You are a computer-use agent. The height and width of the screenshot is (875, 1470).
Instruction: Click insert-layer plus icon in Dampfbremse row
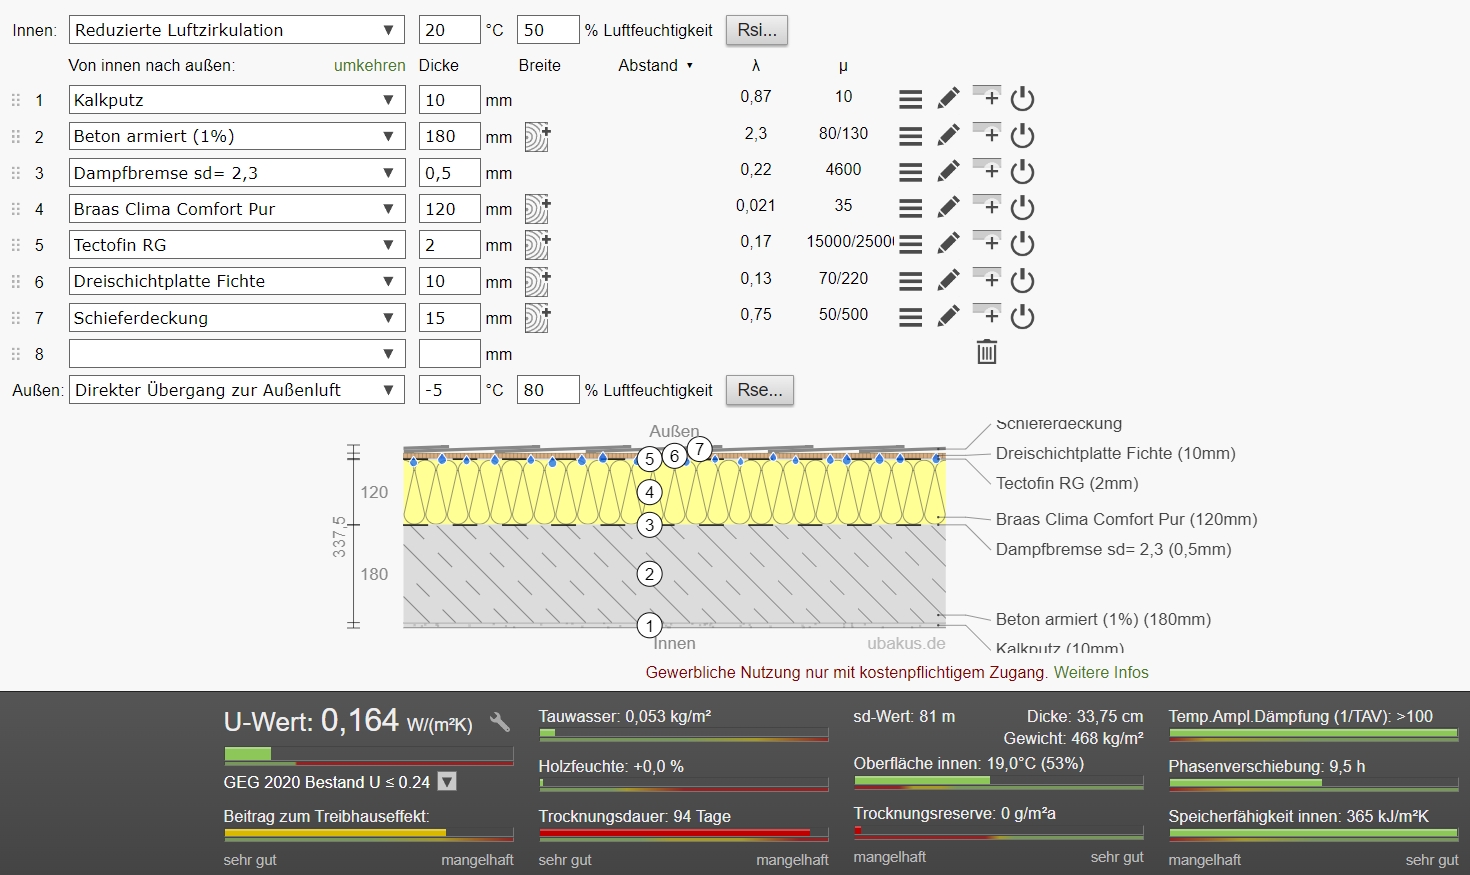[x=987, y=170]
